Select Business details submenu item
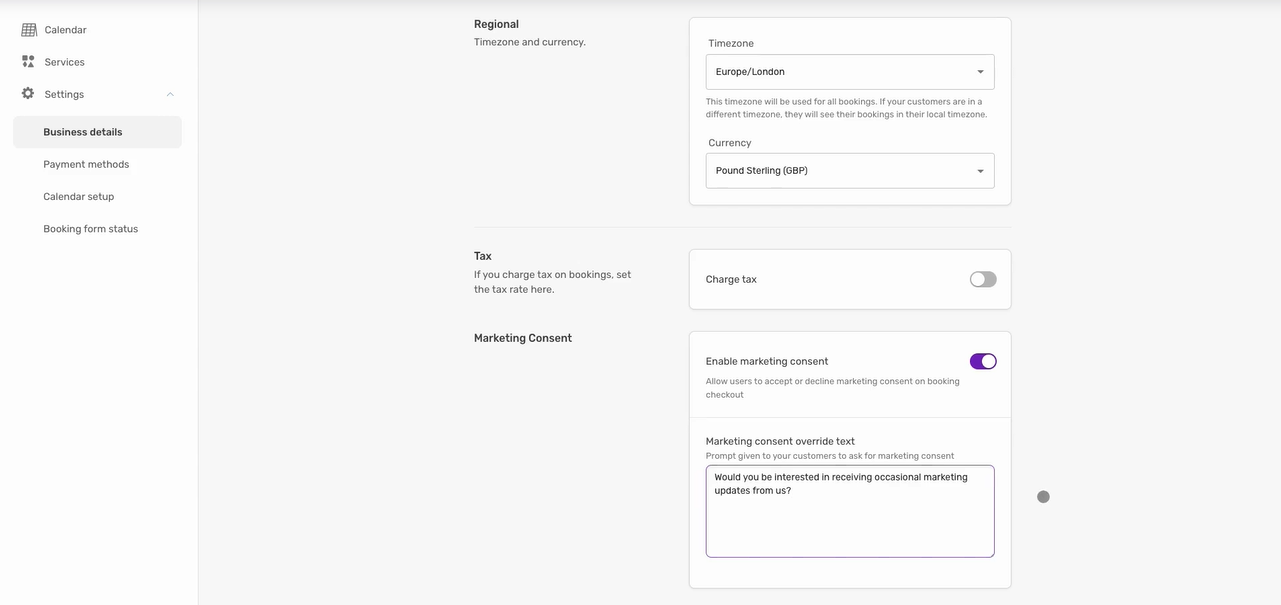The height and width of the screenshot is (605, 1281). click(83, 132)
